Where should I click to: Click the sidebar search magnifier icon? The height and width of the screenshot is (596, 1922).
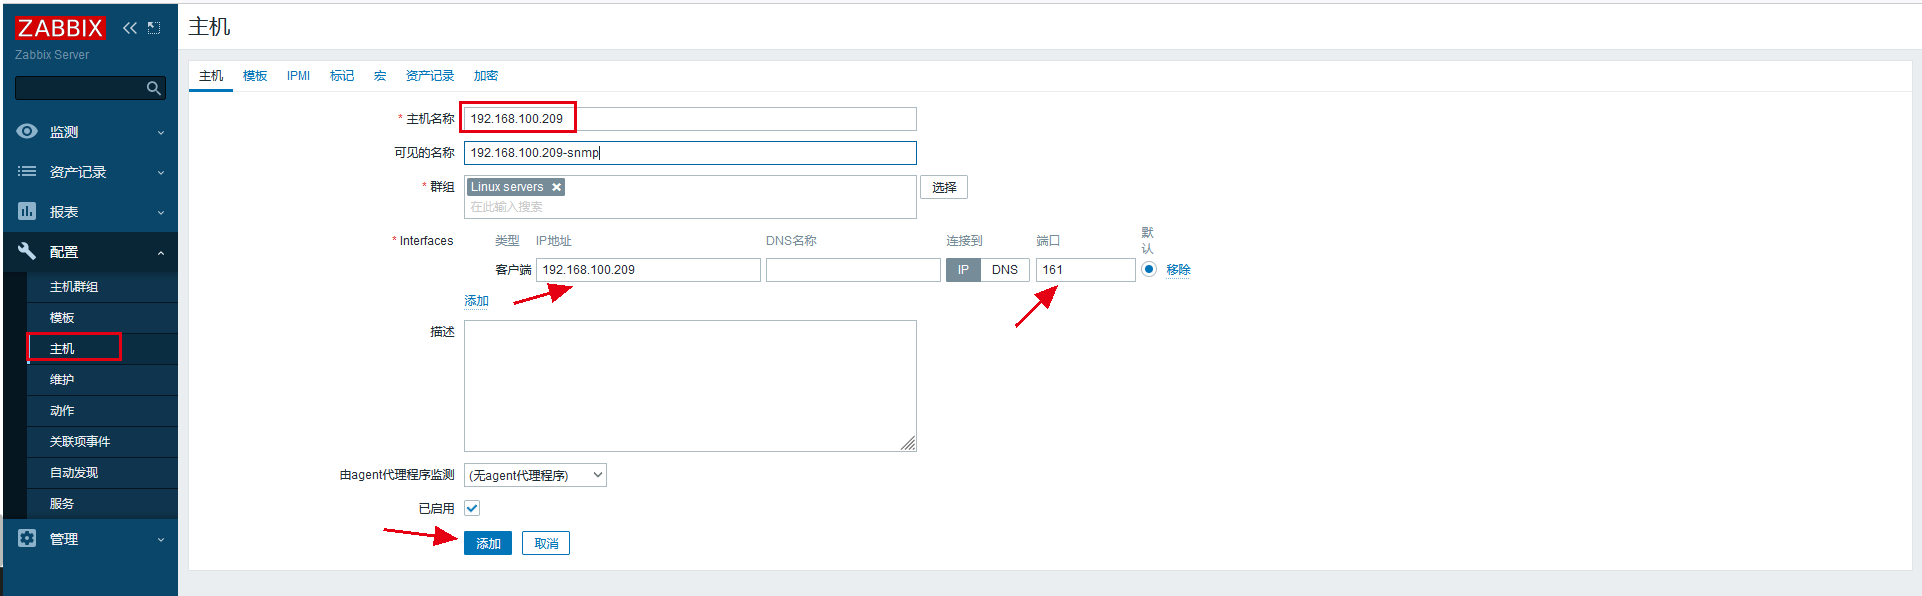pyautogui.click(x=153, y=89)
